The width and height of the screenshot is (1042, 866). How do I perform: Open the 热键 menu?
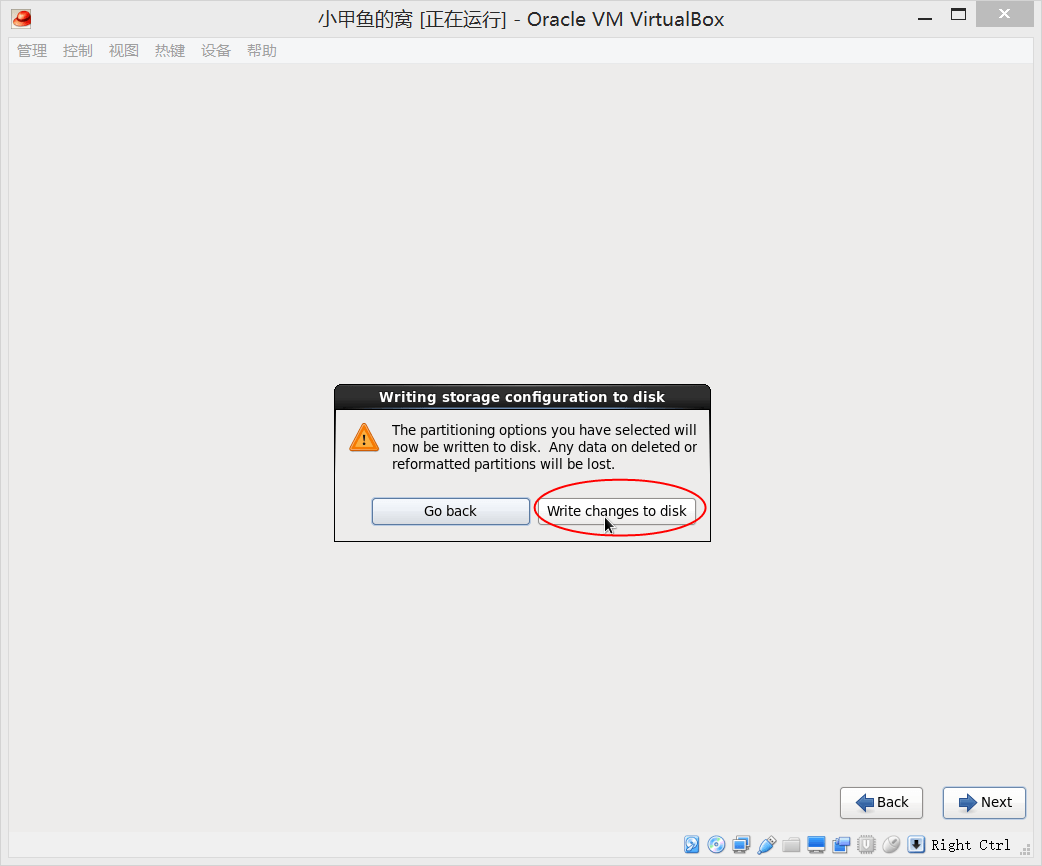tap(170, 51)
